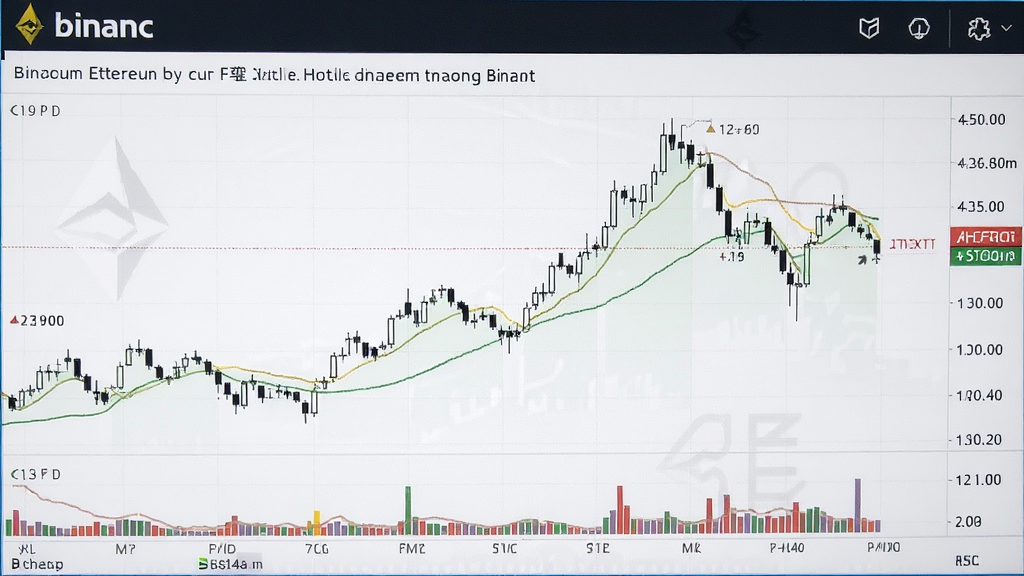Click the red AHFFROT price tag

[x=985, y=236]
